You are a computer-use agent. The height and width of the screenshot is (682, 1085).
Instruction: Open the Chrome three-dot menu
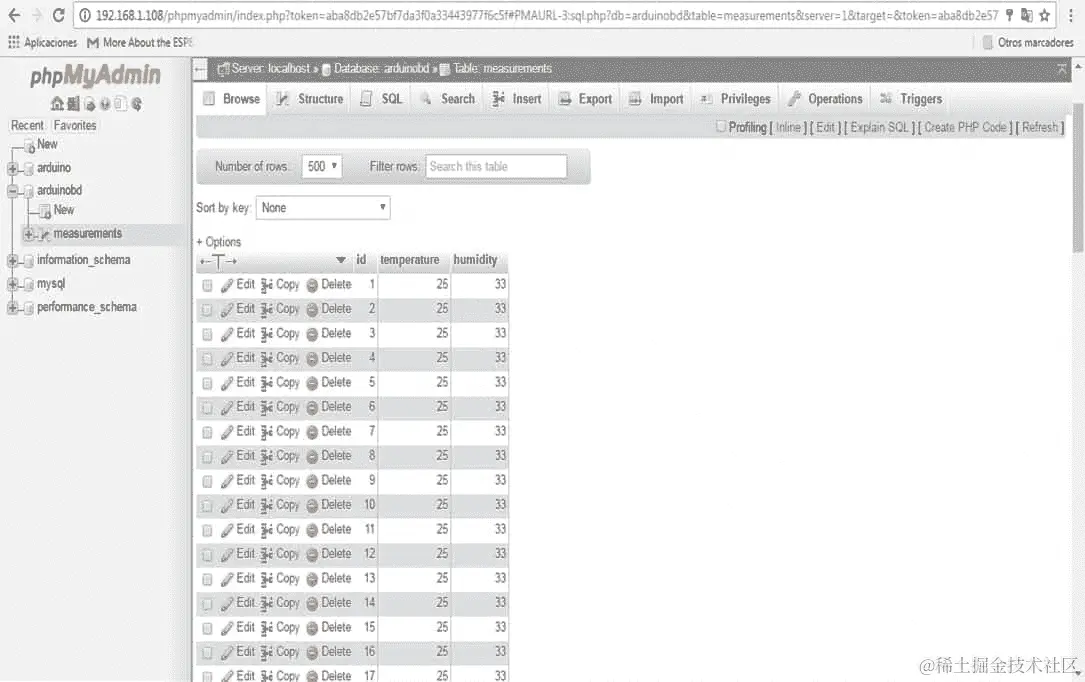tap(1070, 15)
